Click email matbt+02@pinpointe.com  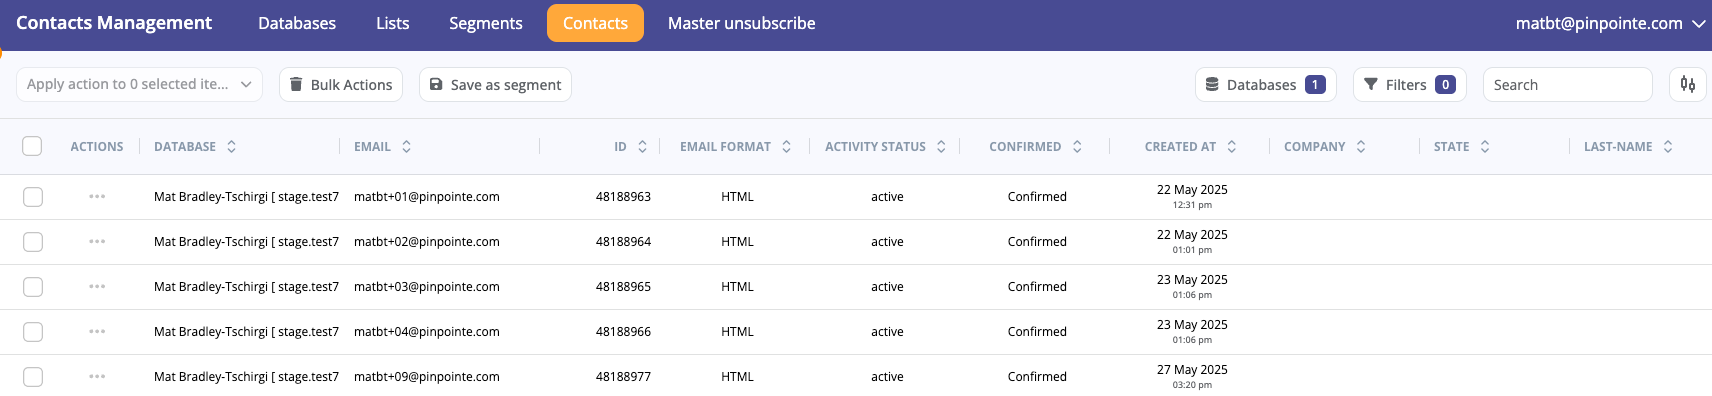[427, 242]
